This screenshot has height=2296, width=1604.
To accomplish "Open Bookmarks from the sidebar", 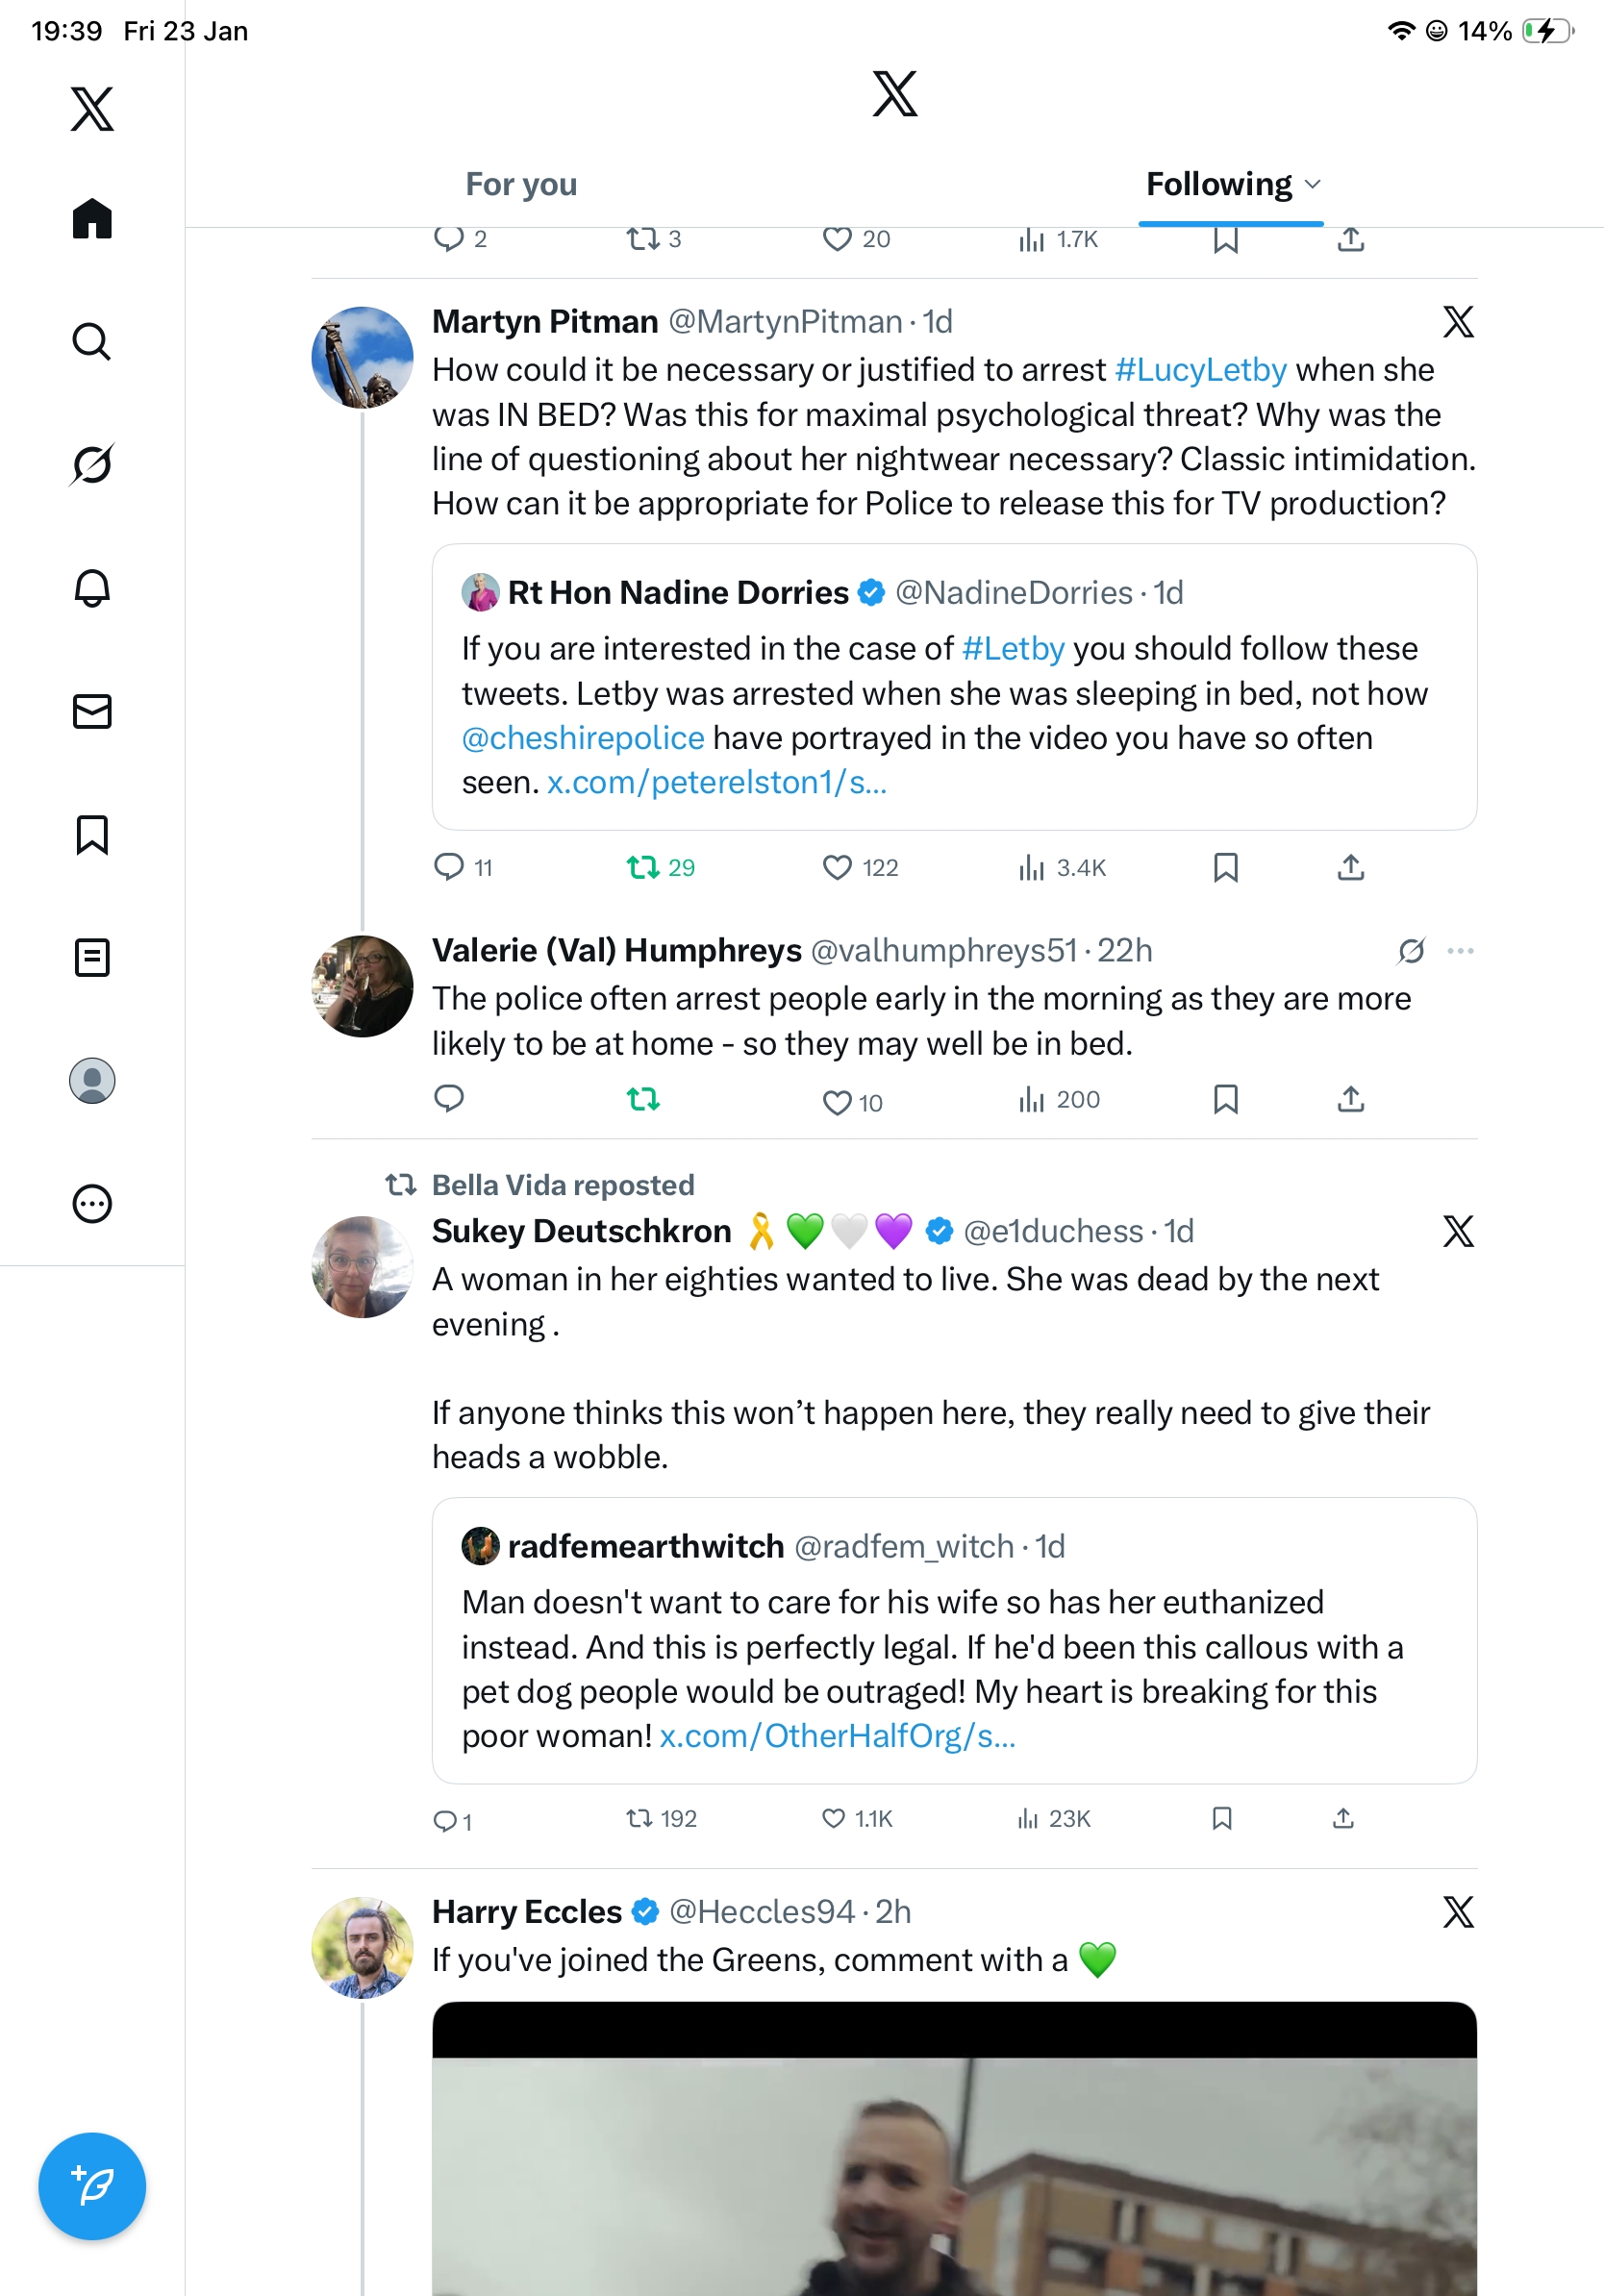I will tap(91, 834).
